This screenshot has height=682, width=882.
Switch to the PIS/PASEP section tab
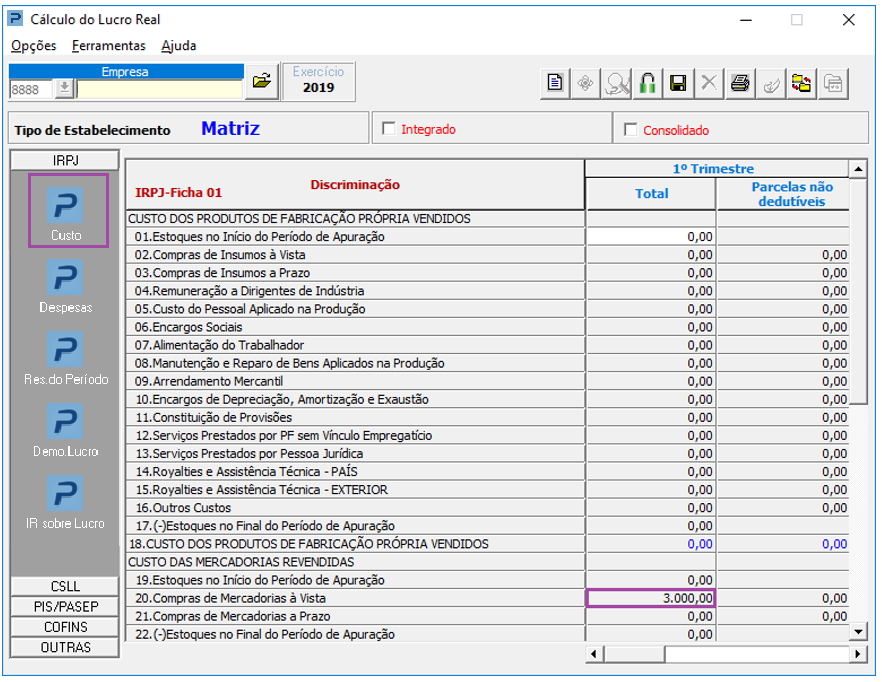(x=65, y=607)
